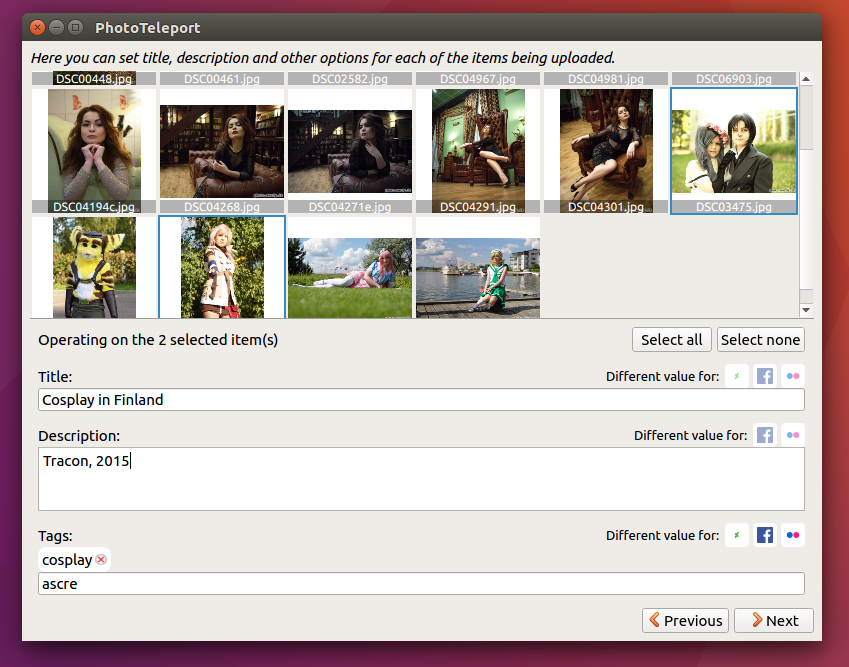Image resolution: width=849 pixels, height=667 pixels.
Task: Select the DSC04194c.jpg thumbnail
Action: point(94,151)
